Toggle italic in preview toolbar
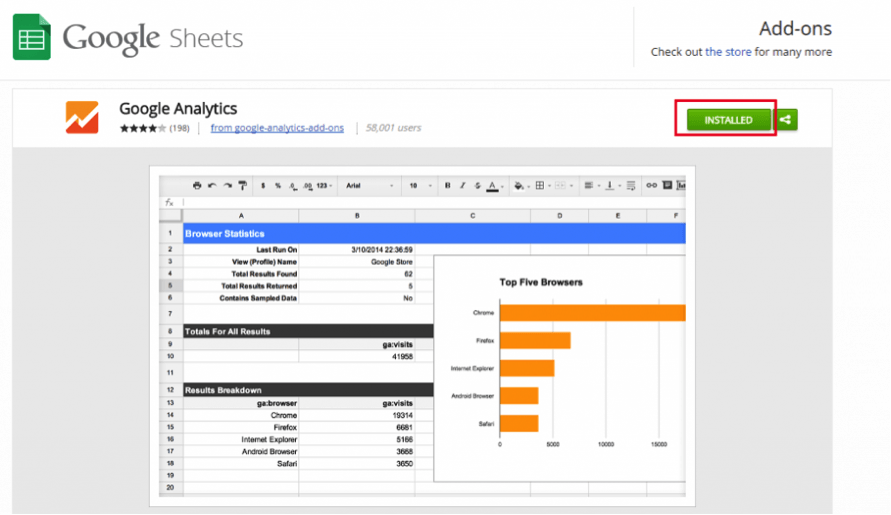 pyautogui.click(x=463, y=185)
